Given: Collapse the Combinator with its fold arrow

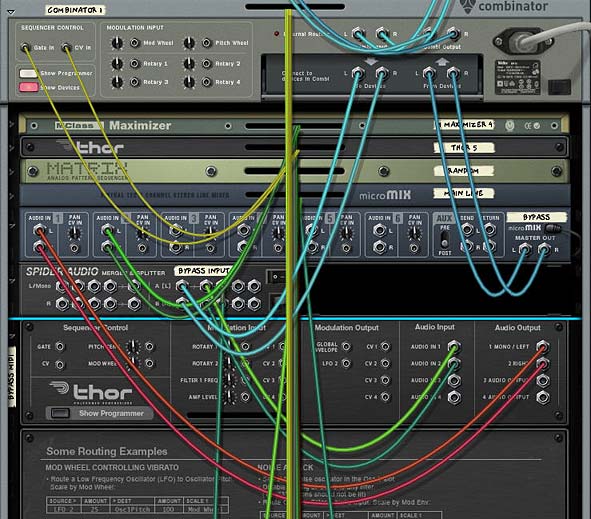Looking at the screenshot, I should point(11,12).
